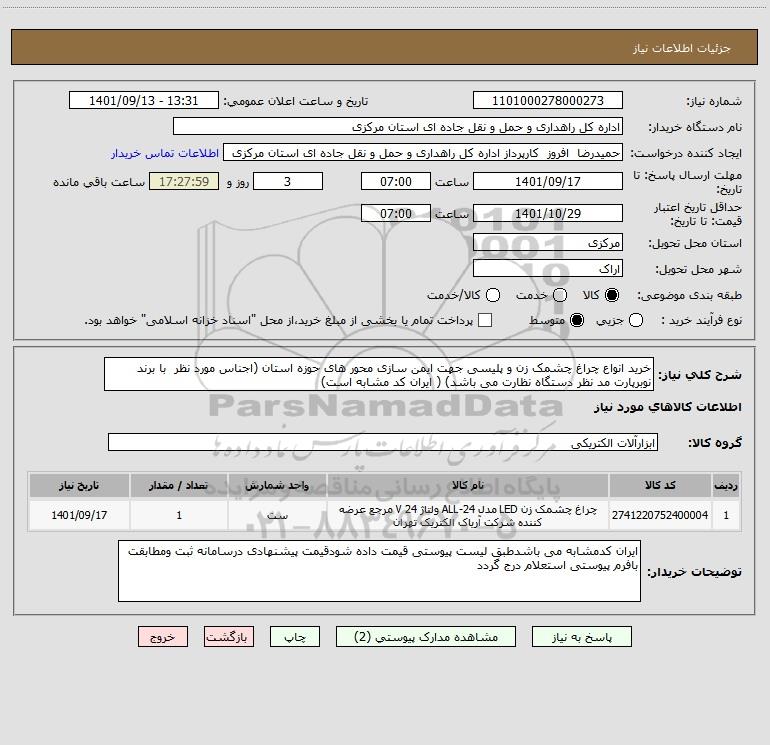
Task: Click the بازگشت back button
Action: [x=229, y=637]
